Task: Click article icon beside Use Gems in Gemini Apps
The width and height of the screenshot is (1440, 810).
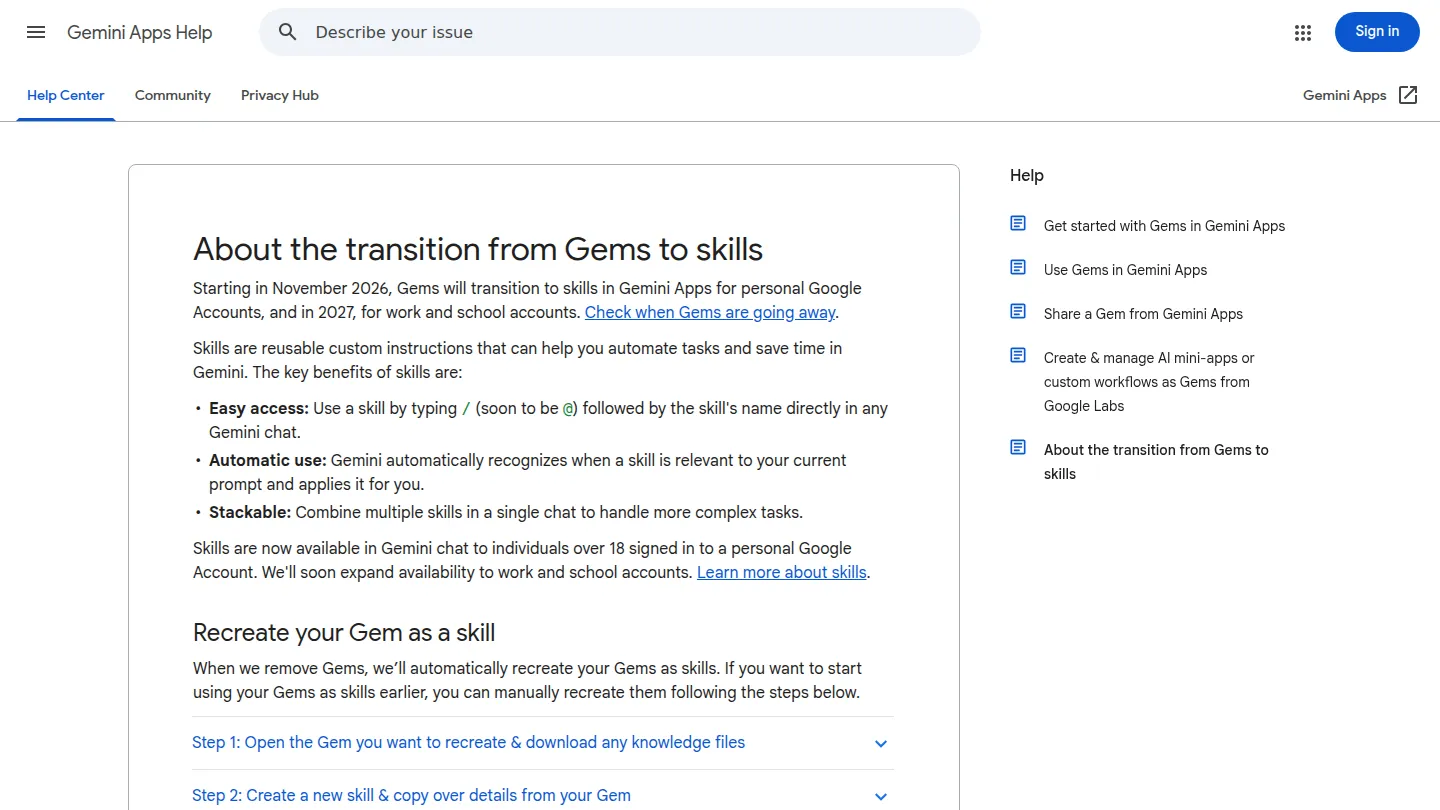Action: (x=1018, y=268)
